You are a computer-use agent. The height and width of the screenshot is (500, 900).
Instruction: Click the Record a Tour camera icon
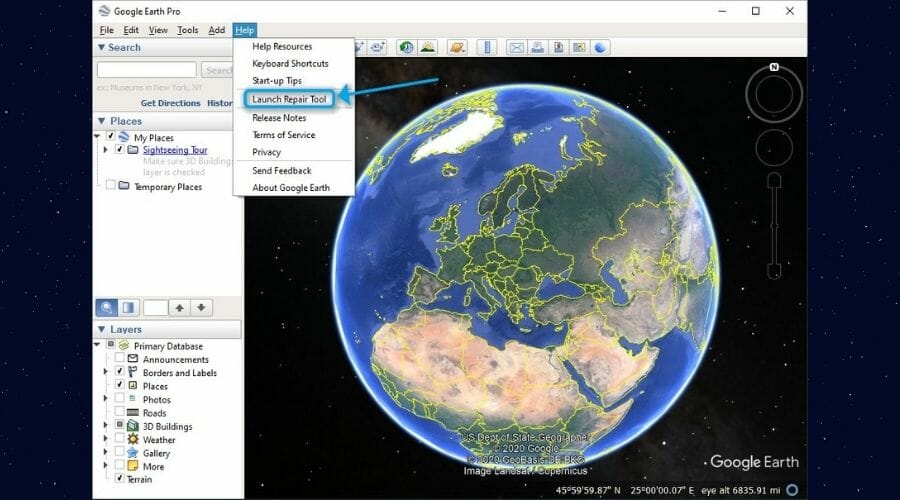tap(377, 48)
